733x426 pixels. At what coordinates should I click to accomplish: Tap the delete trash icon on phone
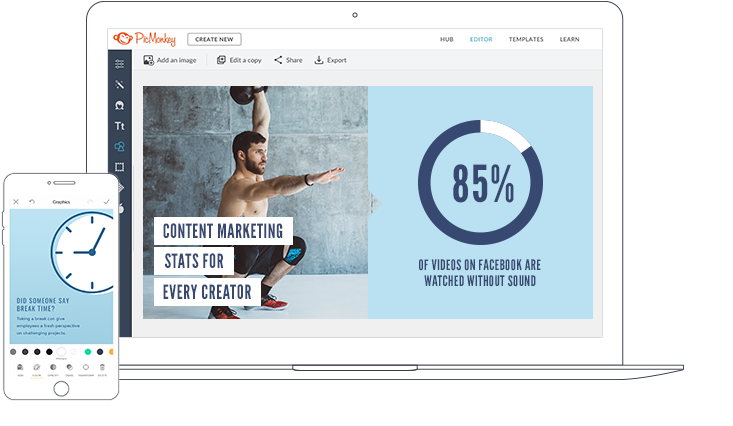pyautogui.click(x=102, y=368)
